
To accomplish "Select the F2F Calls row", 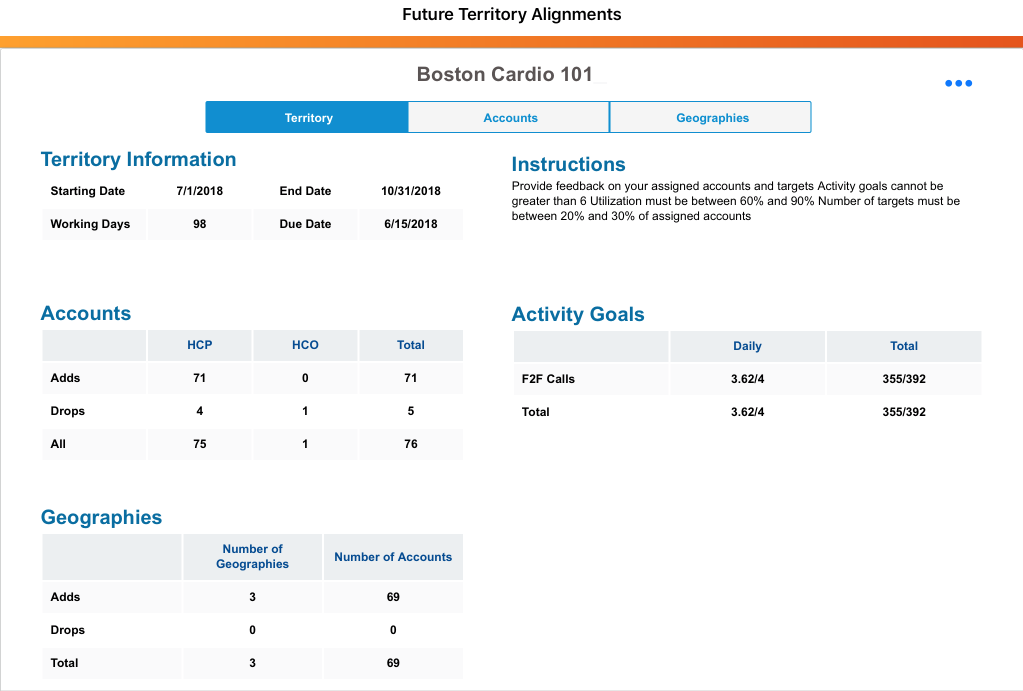I will point(549,379).
